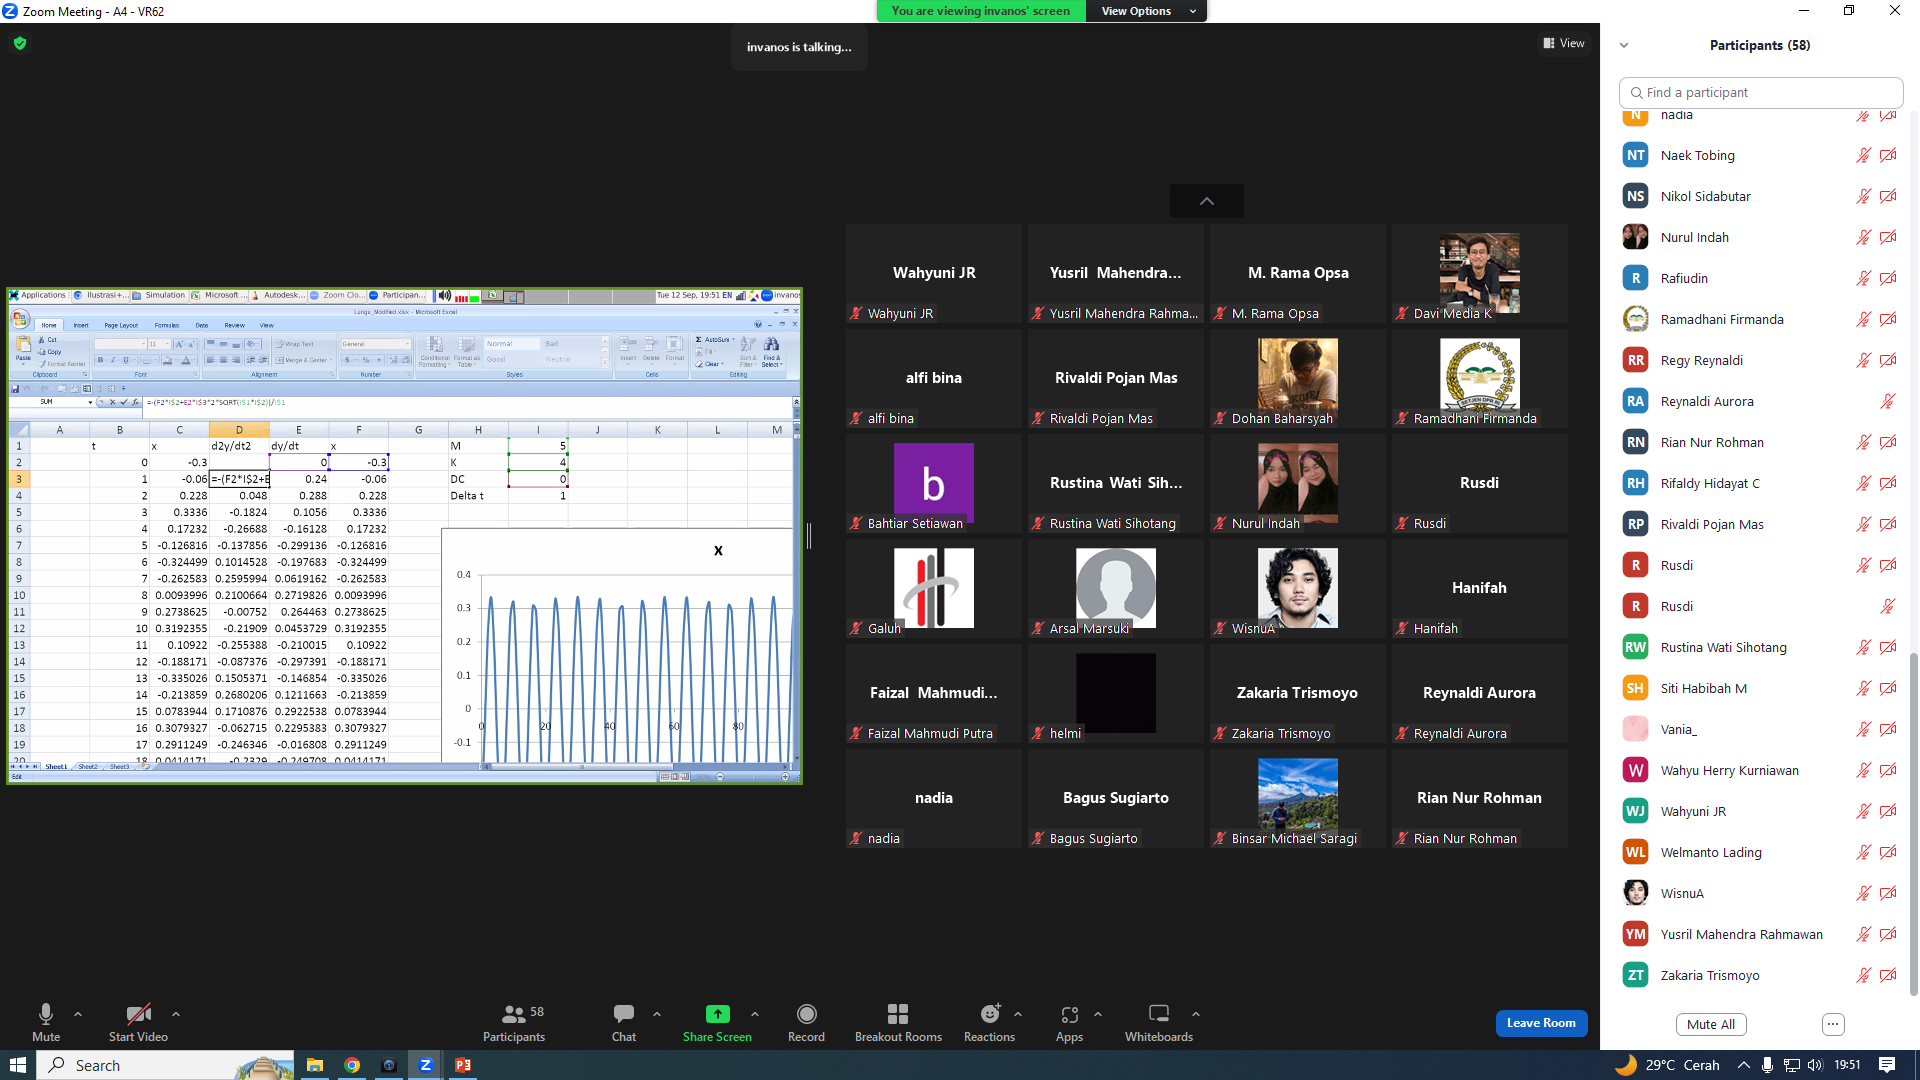The image size is (1920, 1080).
Task: Toggle the Participants panel
Action: [x=514, y=1022]
